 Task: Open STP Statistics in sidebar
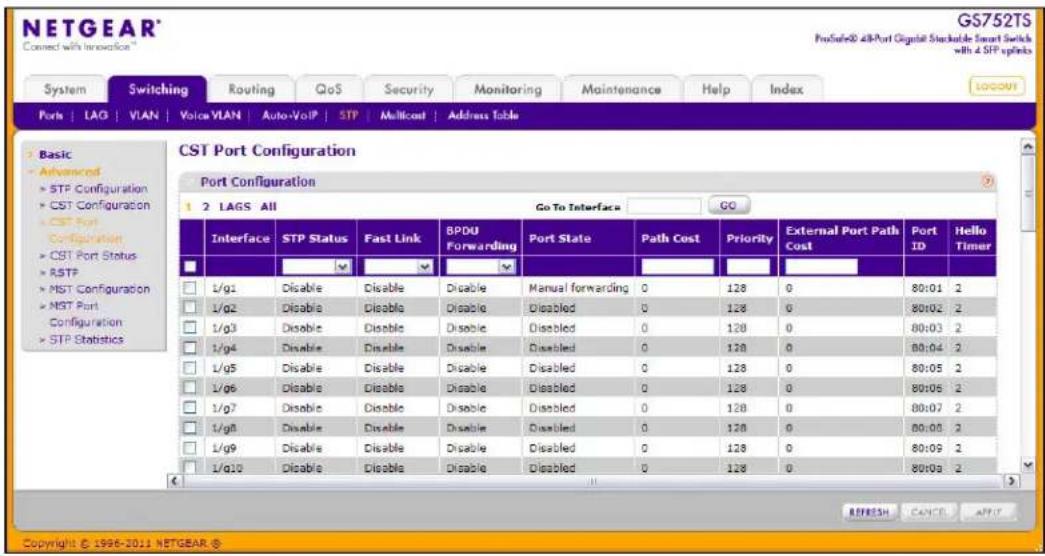(x=86, y=339)
